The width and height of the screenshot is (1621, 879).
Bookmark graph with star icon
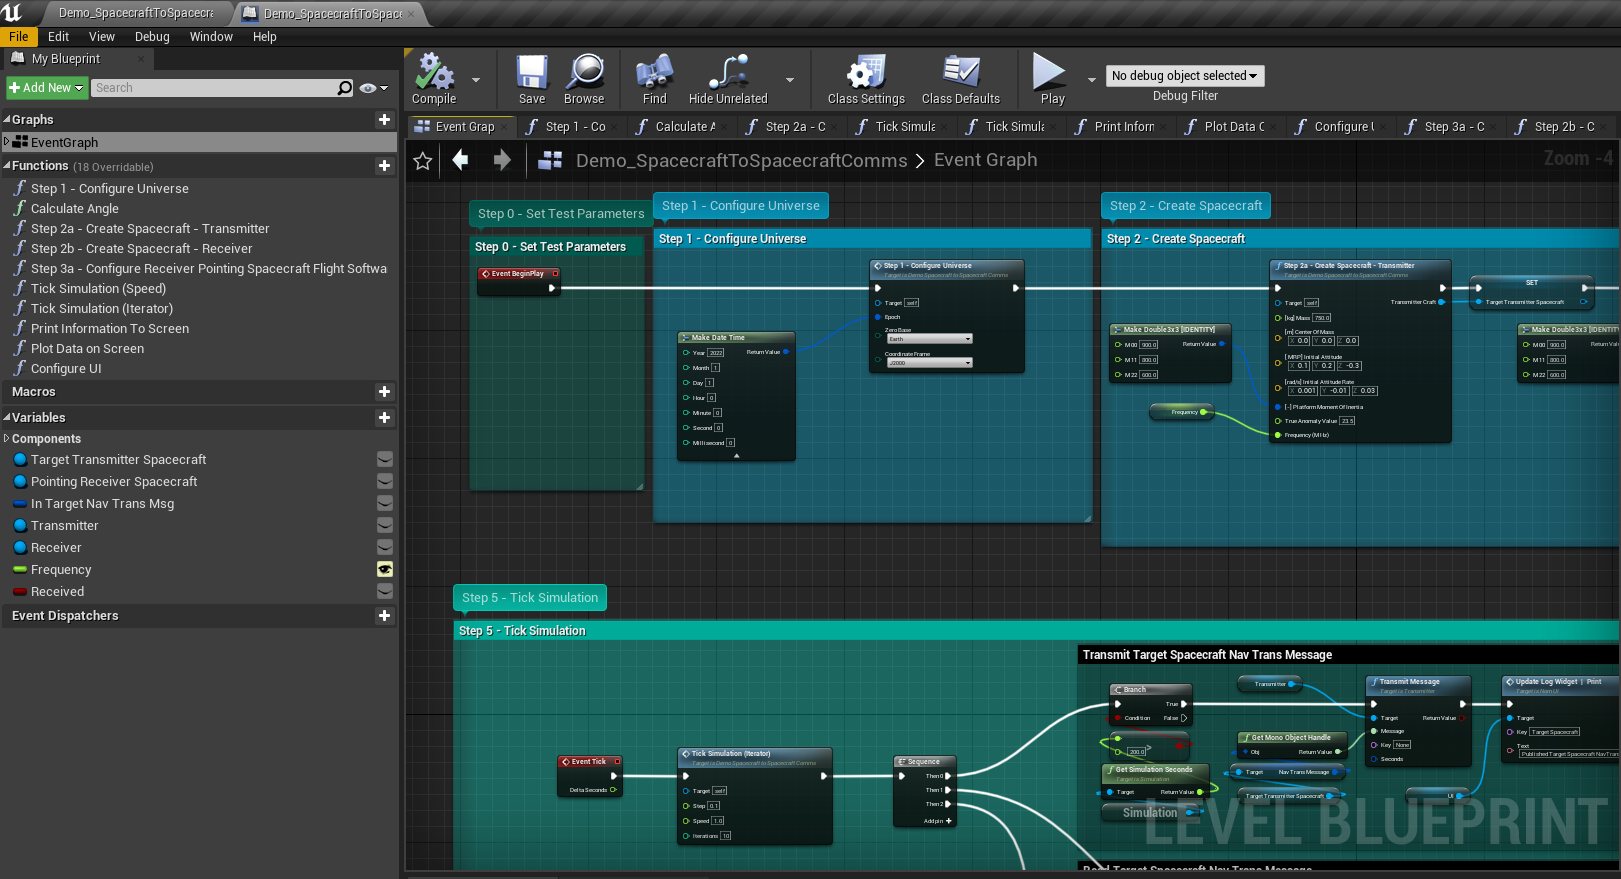(423, 160)
